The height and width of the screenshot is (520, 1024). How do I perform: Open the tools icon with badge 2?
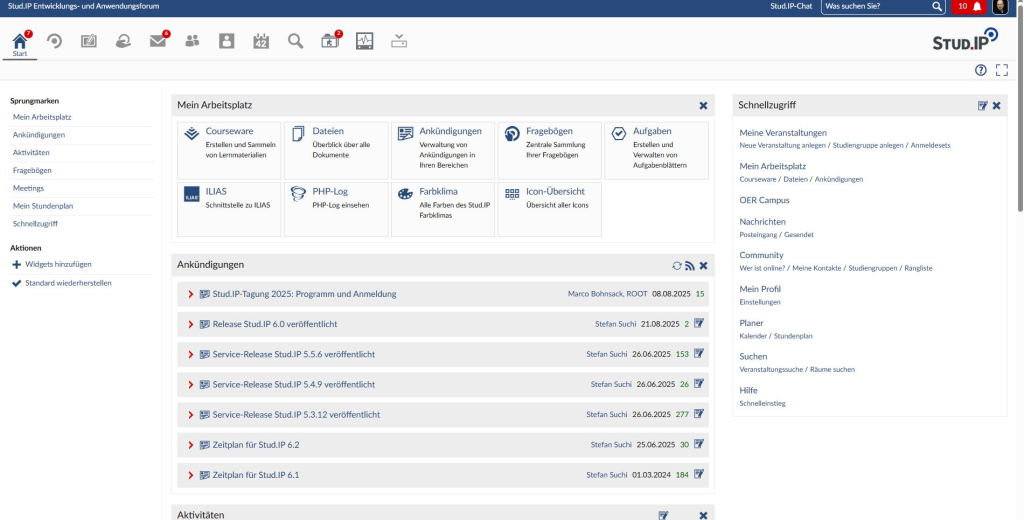pyautogui.click(x=330, y=41)
